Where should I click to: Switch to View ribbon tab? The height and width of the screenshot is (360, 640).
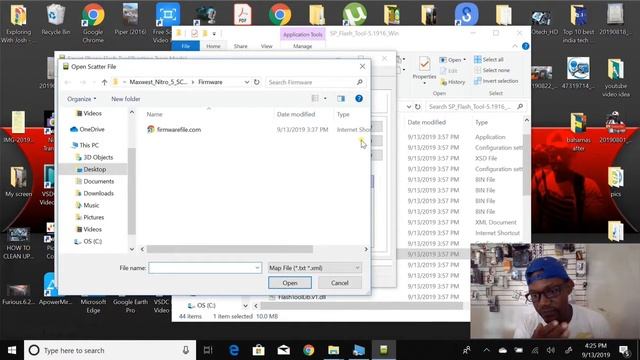point(267,46)
